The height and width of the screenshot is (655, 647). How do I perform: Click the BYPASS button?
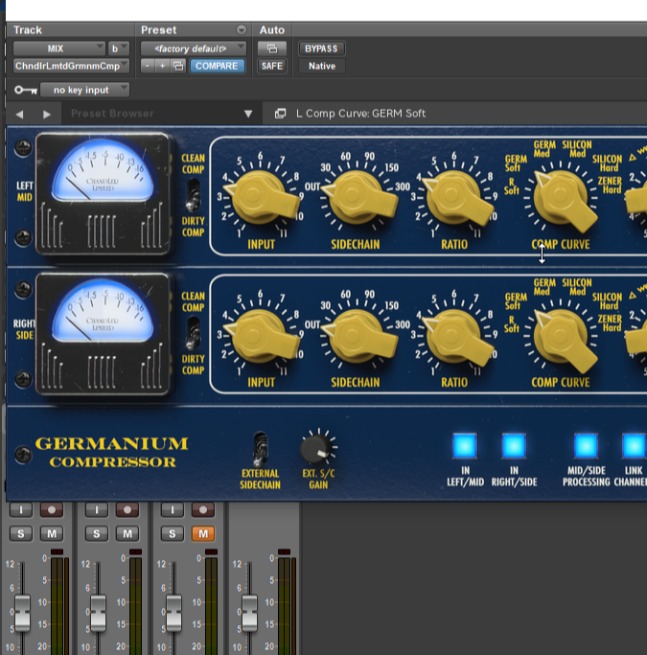pos(320,48)
